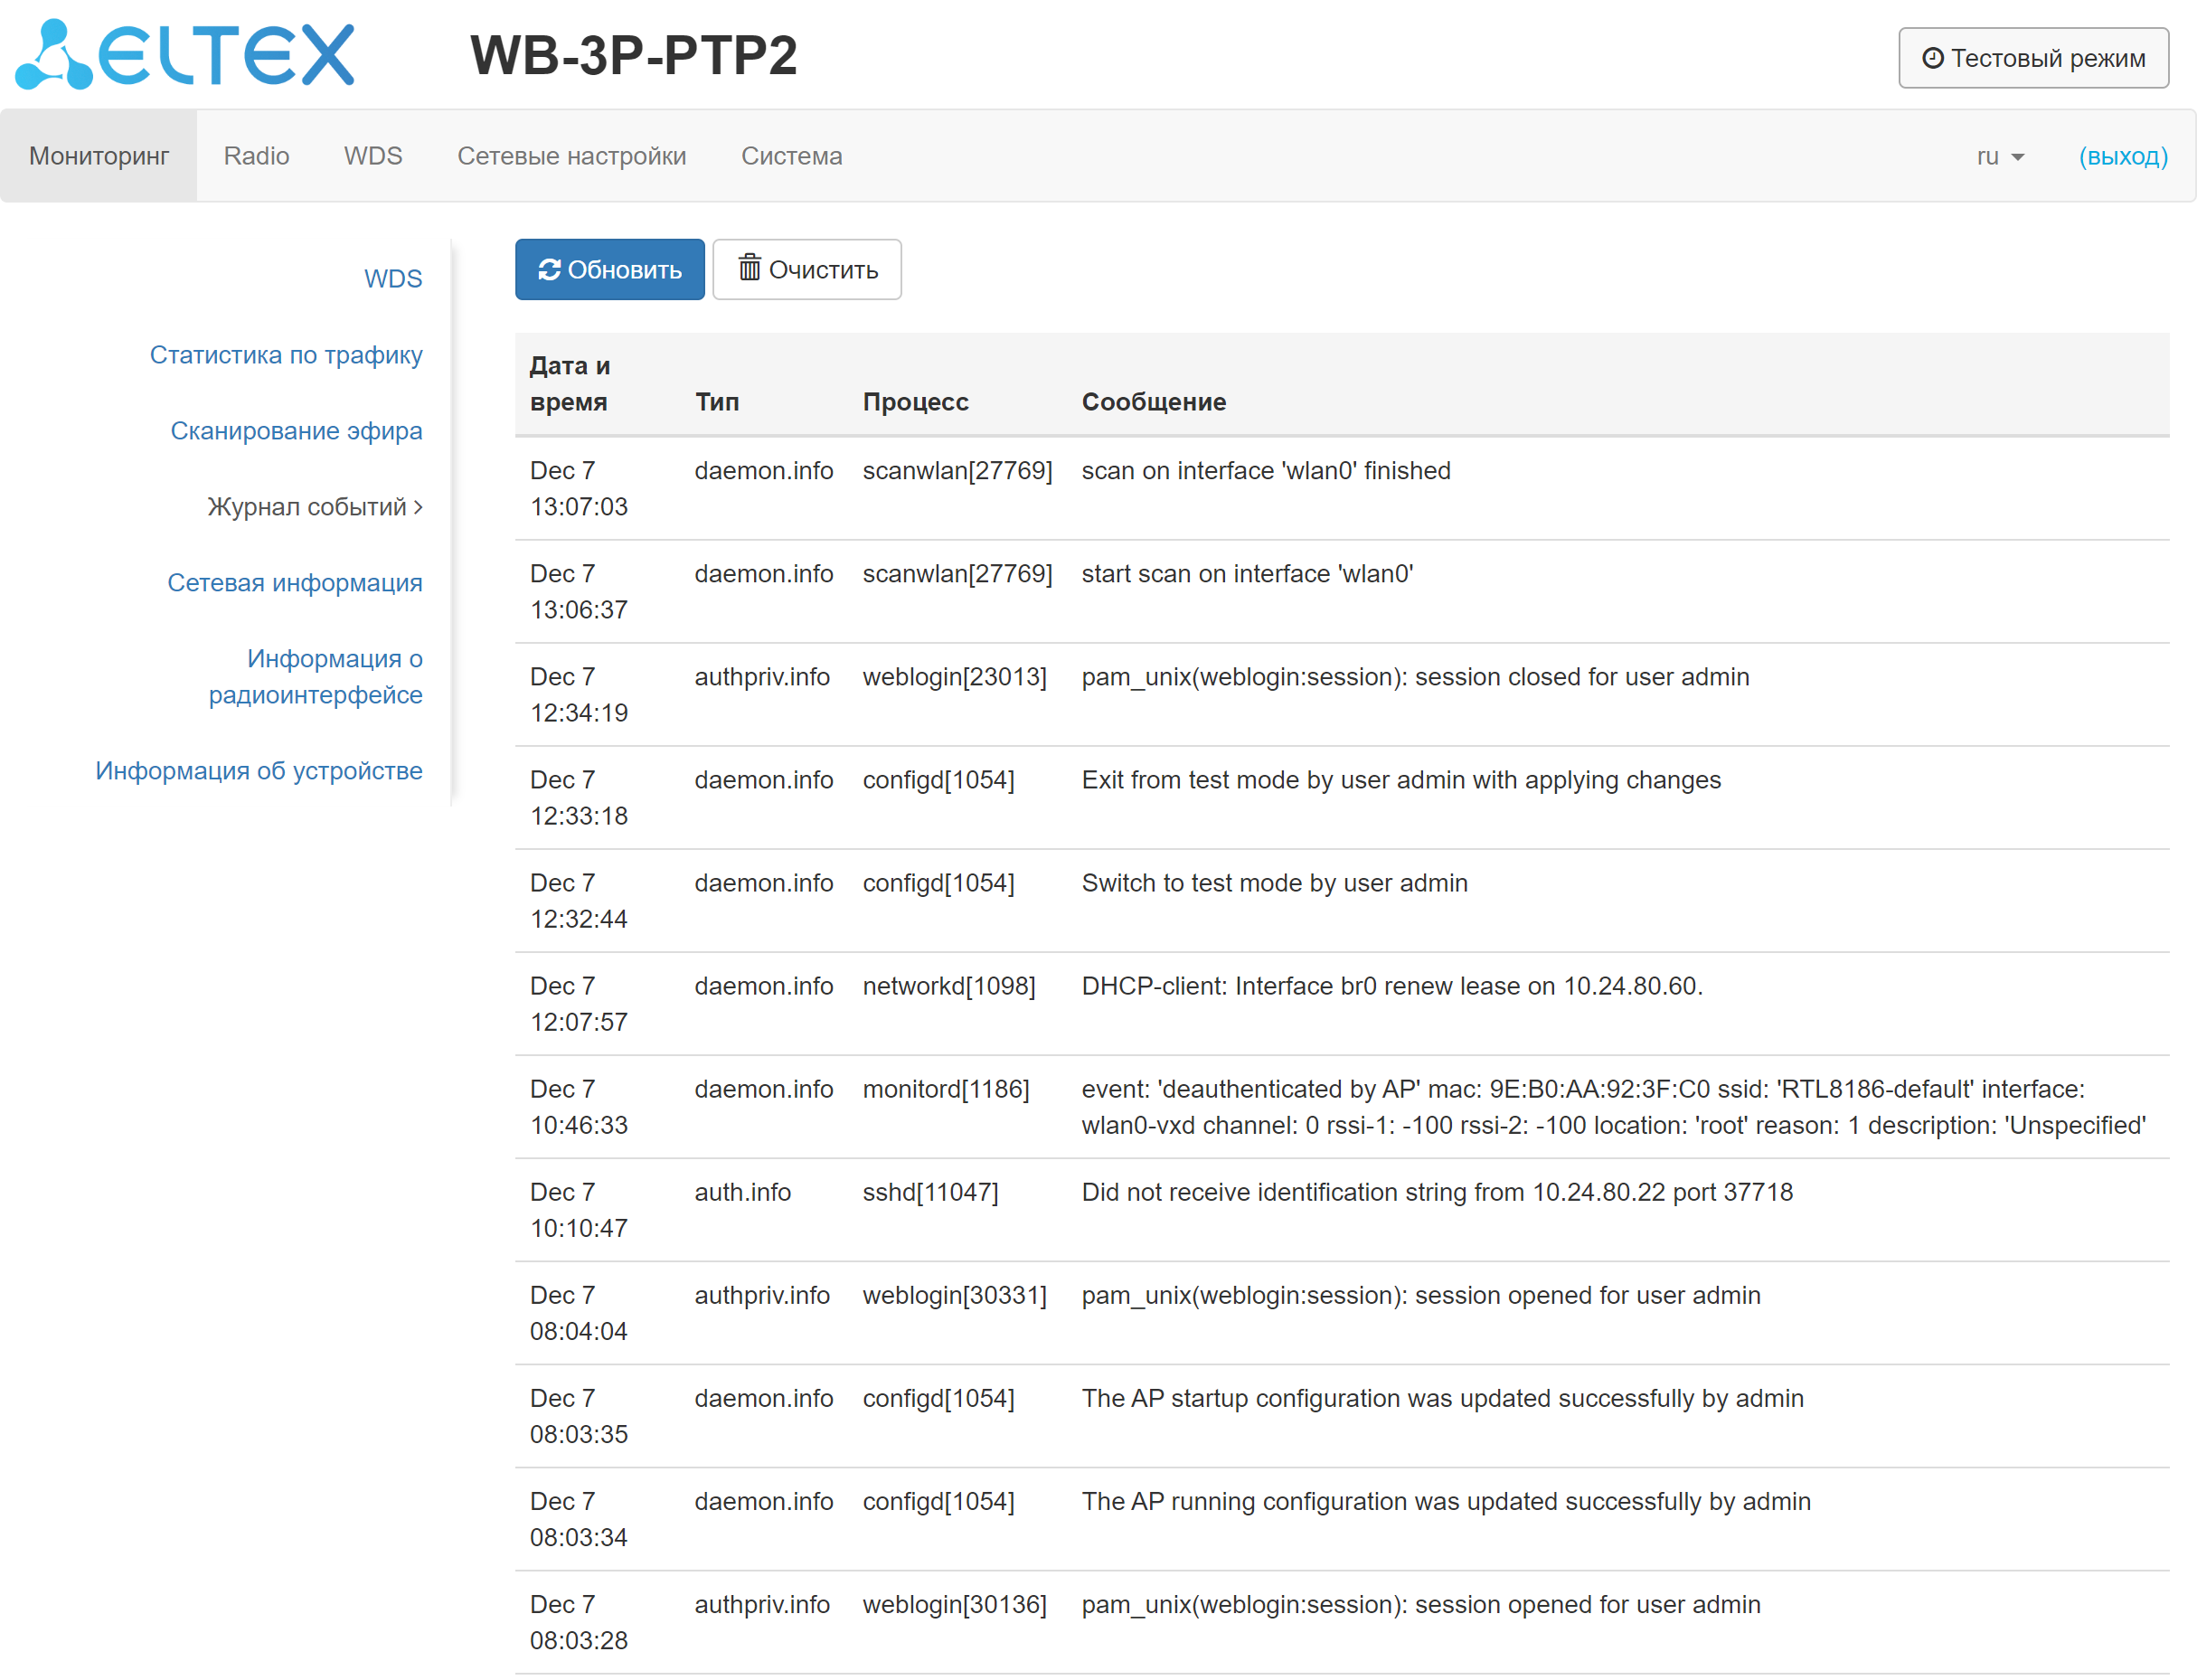
Task: Click the Eltex logo
Action: coord(185,55)
